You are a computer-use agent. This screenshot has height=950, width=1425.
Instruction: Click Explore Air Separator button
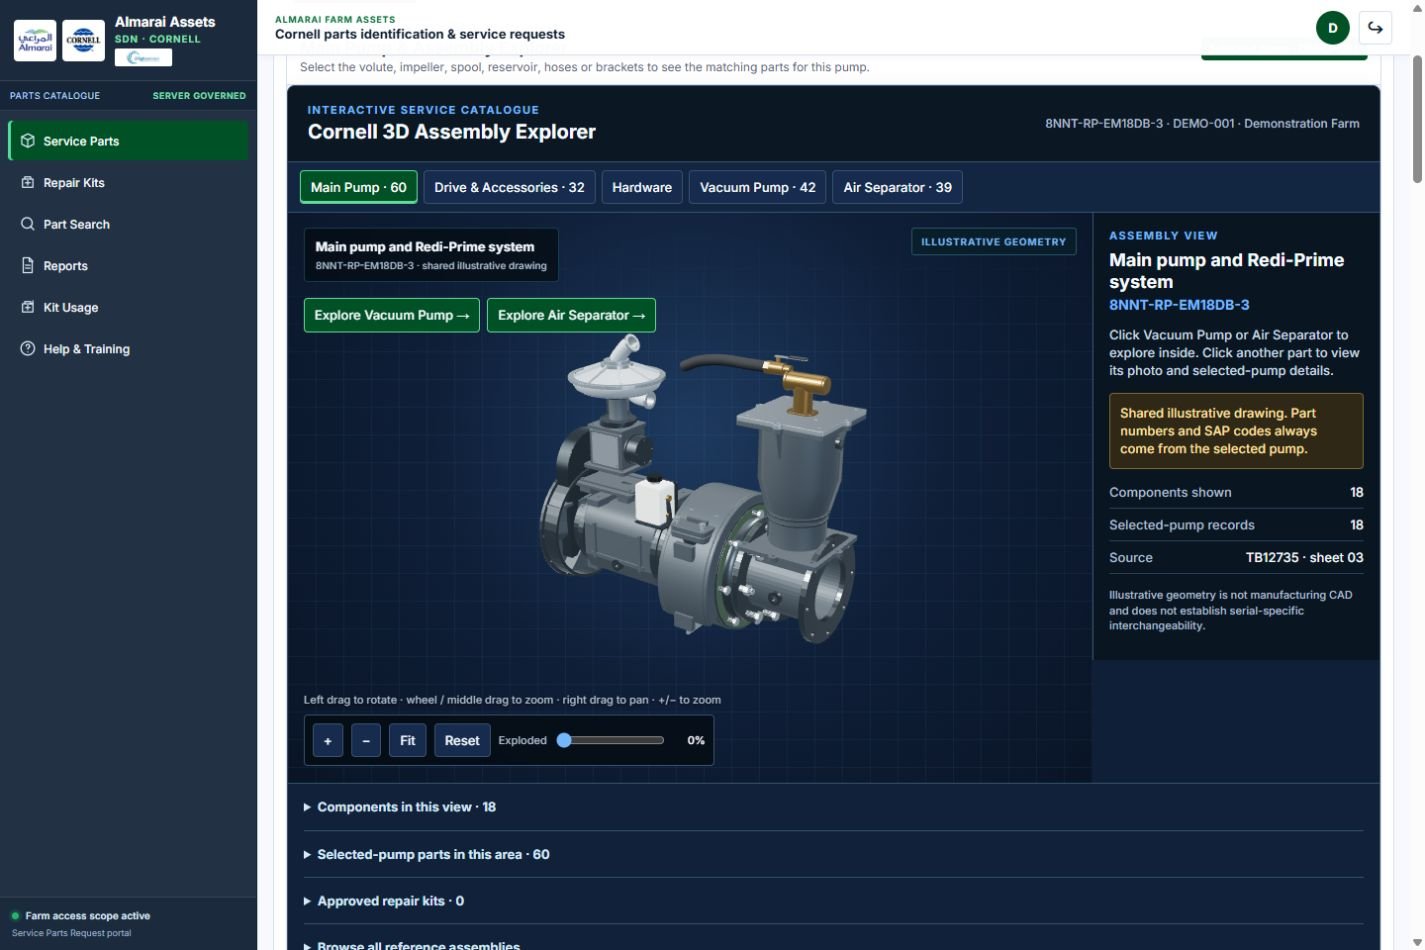pyautogui.click(x=571, y=315)
